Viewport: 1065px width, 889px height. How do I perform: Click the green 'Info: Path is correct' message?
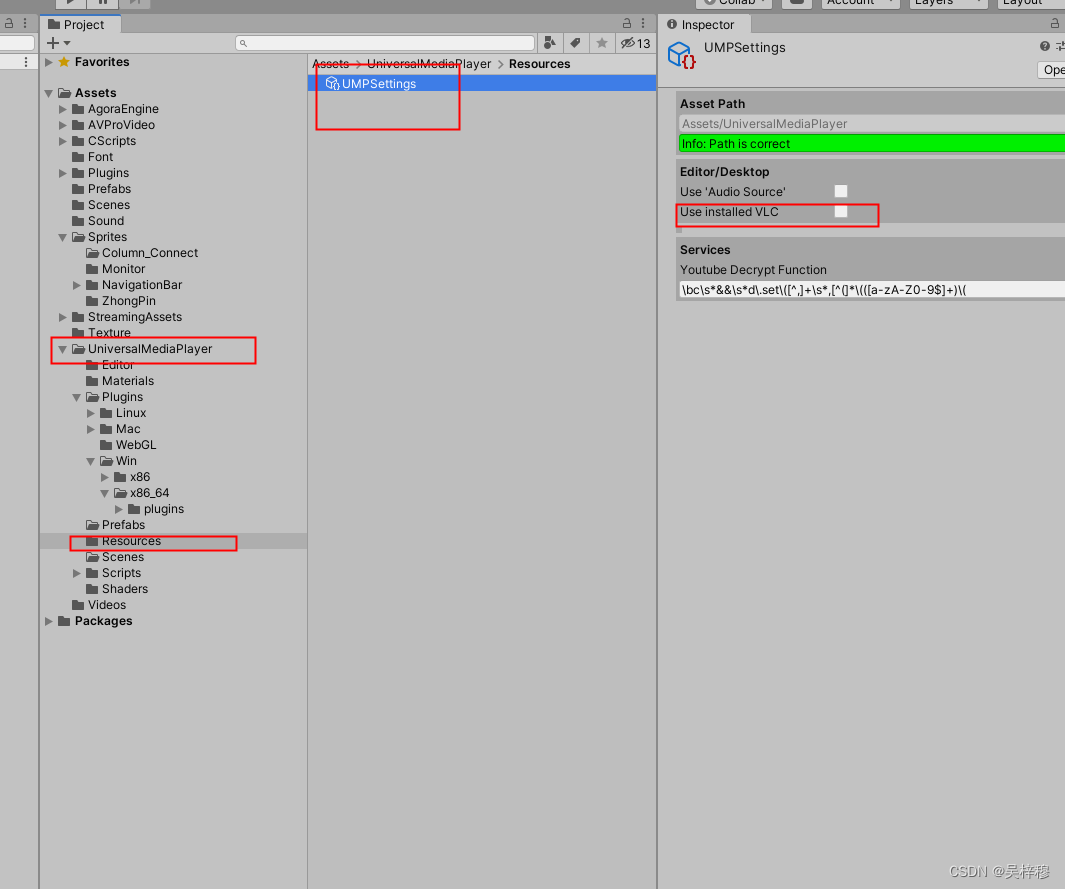(x=872, y=143)
